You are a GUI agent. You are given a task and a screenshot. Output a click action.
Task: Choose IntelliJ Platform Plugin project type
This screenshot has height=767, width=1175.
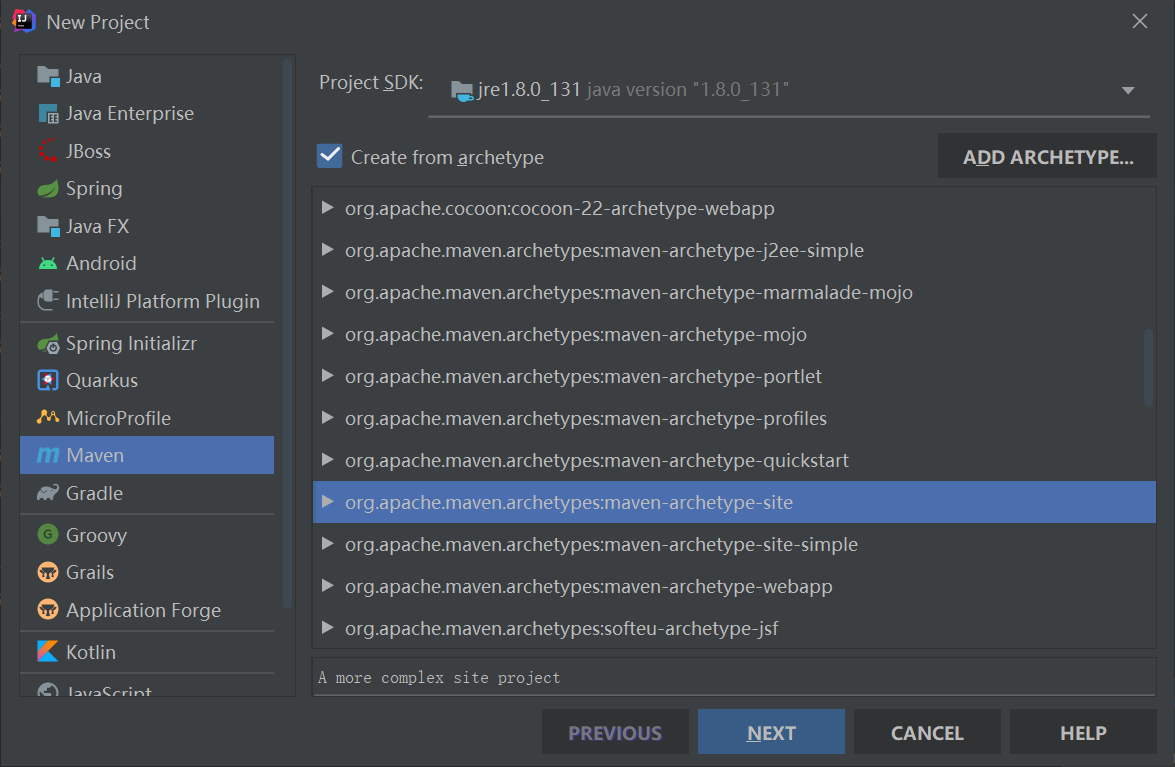148,301
